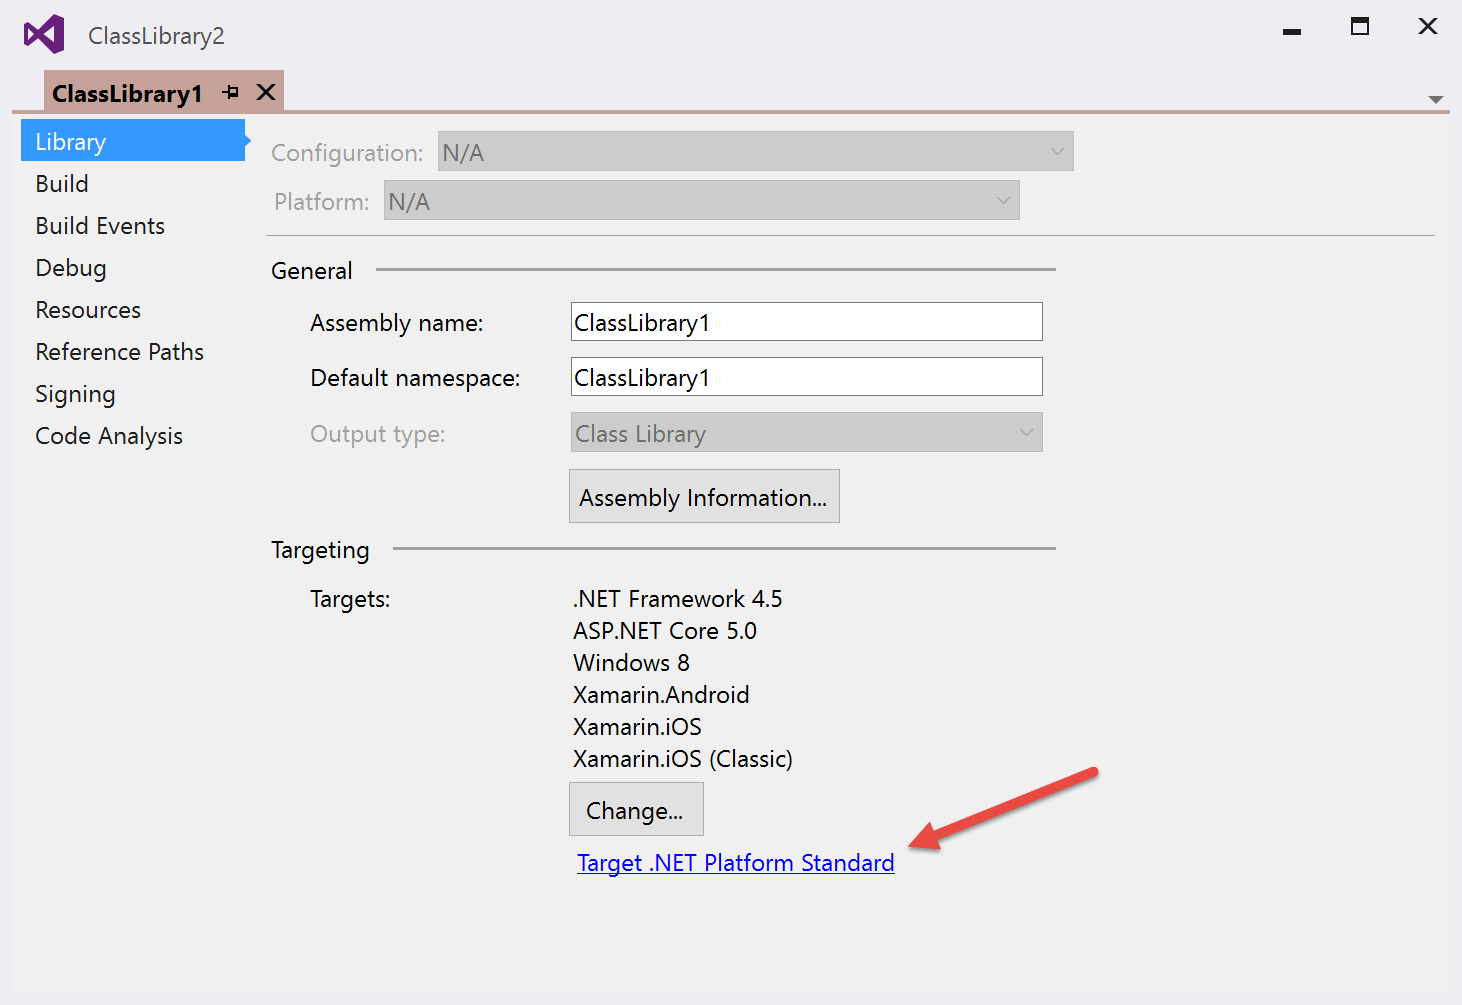1462x1005 pixels.
Task: Show the Reference Paths page
Action: [x=119, y=352]
